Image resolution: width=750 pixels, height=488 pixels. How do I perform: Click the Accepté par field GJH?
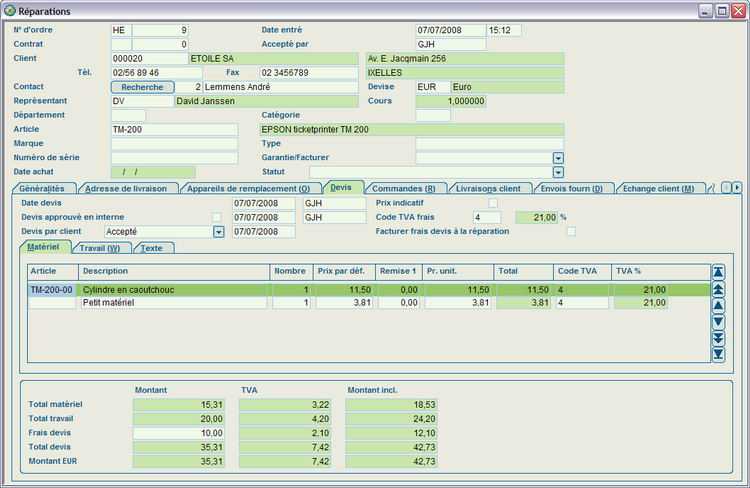[x=451, y=44]
